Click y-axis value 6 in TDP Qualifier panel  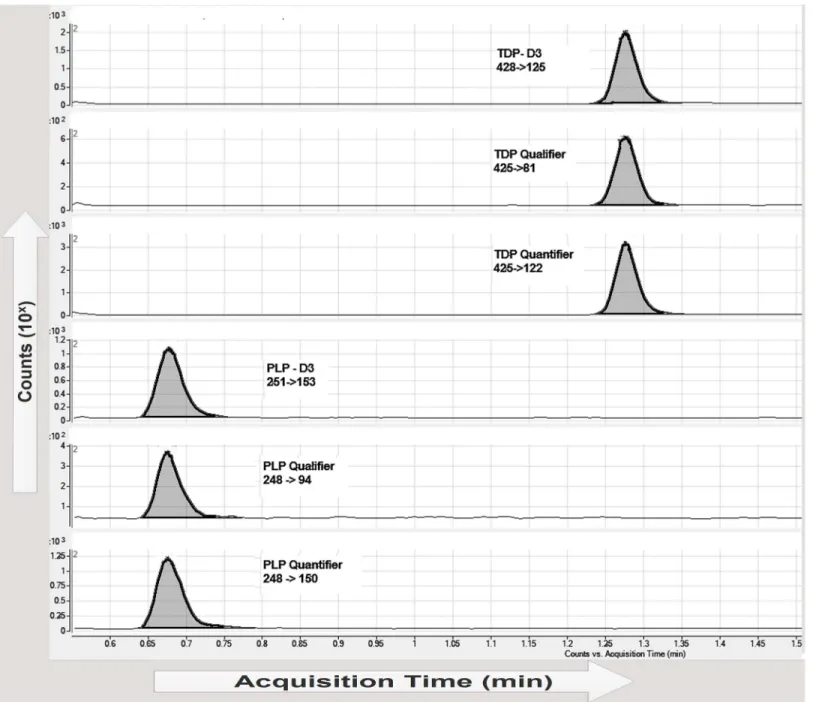pyautogui.click(x=63, y=139)
